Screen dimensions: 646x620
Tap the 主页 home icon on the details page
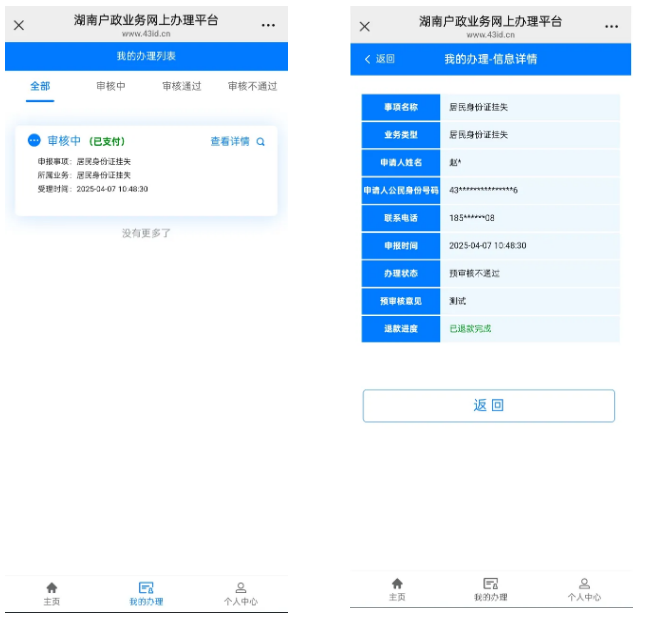coord(397,584)
